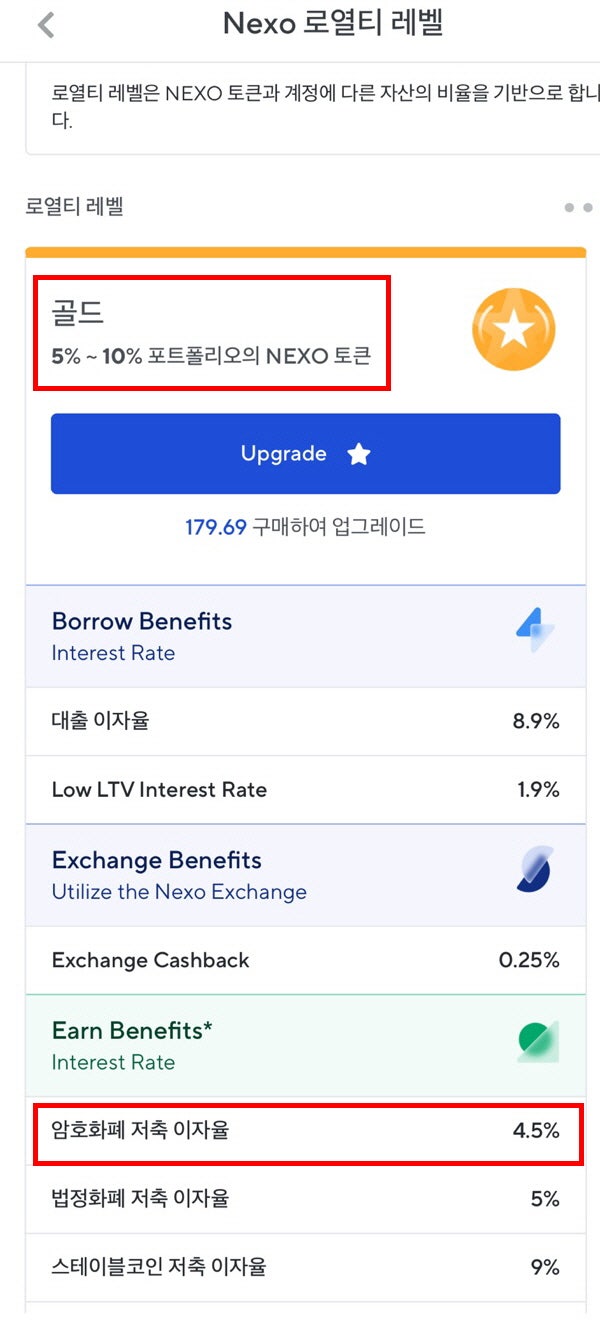Select the Borrow Benefits section header
The image size is (600, 1330).
[141, 621]
